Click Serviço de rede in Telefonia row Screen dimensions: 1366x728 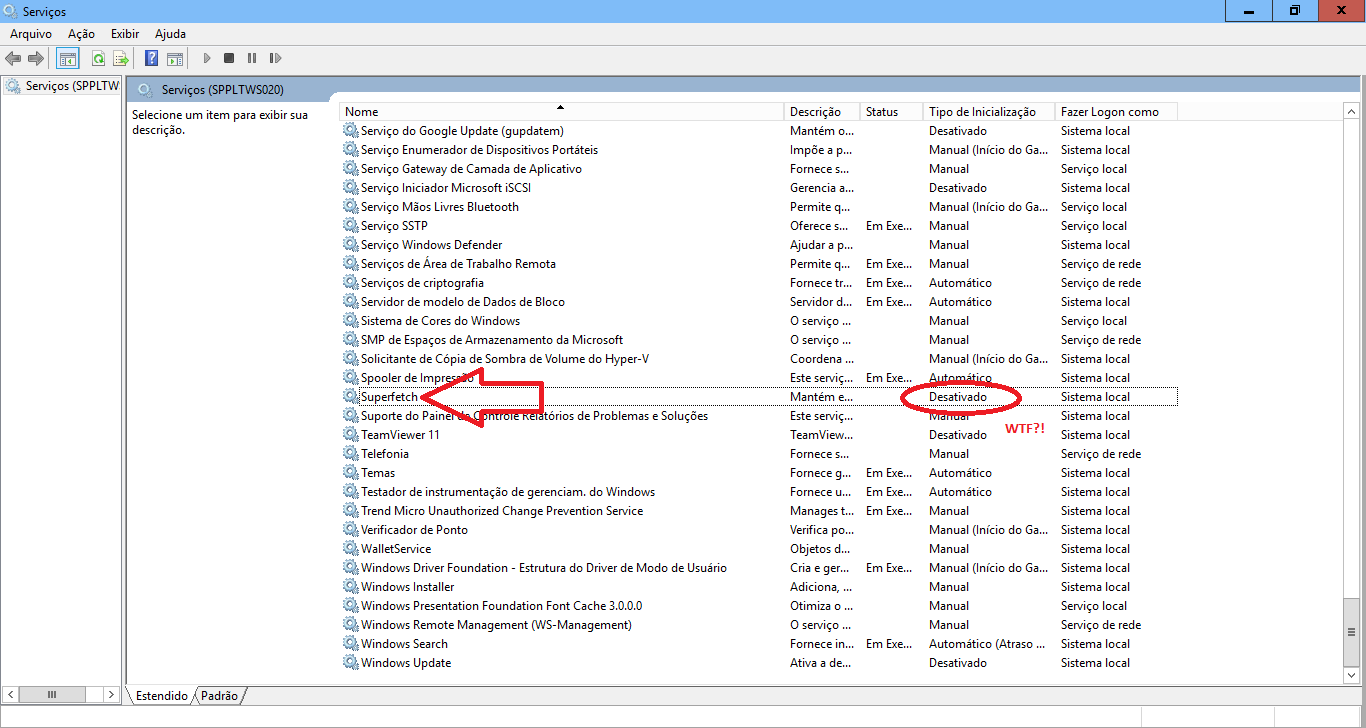coord(1101,454)
